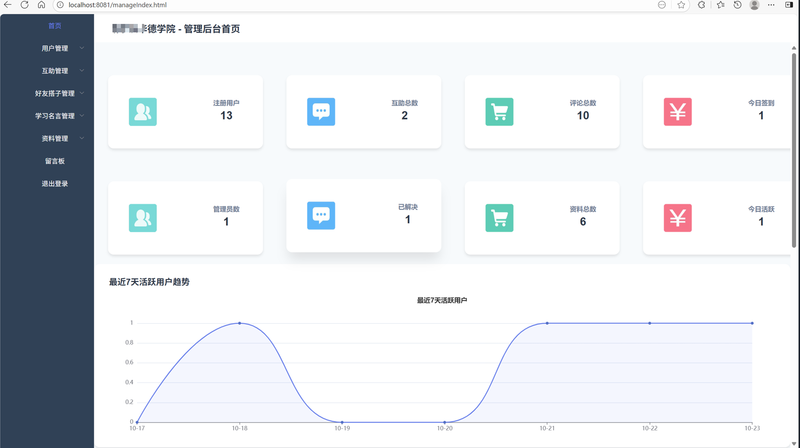Select 首页 in the sidebar

point(55,26)
